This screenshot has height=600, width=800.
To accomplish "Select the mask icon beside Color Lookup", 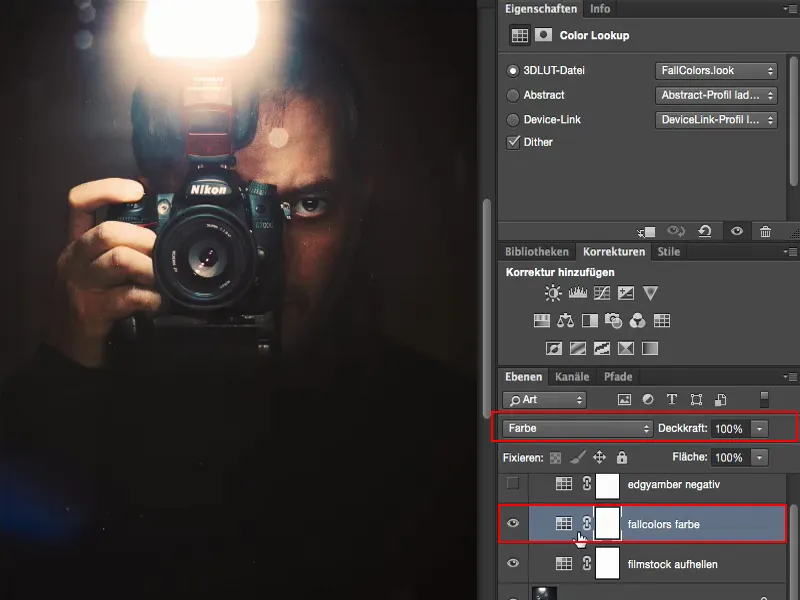I will coord(543,35).
